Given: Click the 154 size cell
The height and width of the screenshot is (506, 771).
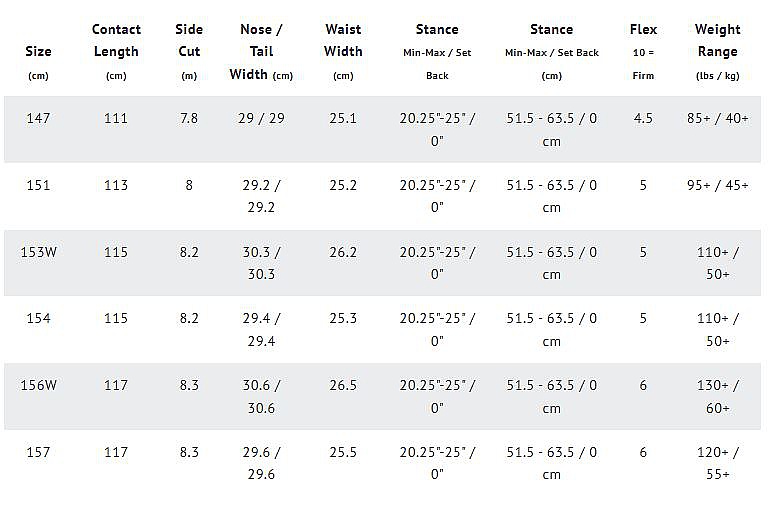Looking at the screenshot, I should click(38, 318).
